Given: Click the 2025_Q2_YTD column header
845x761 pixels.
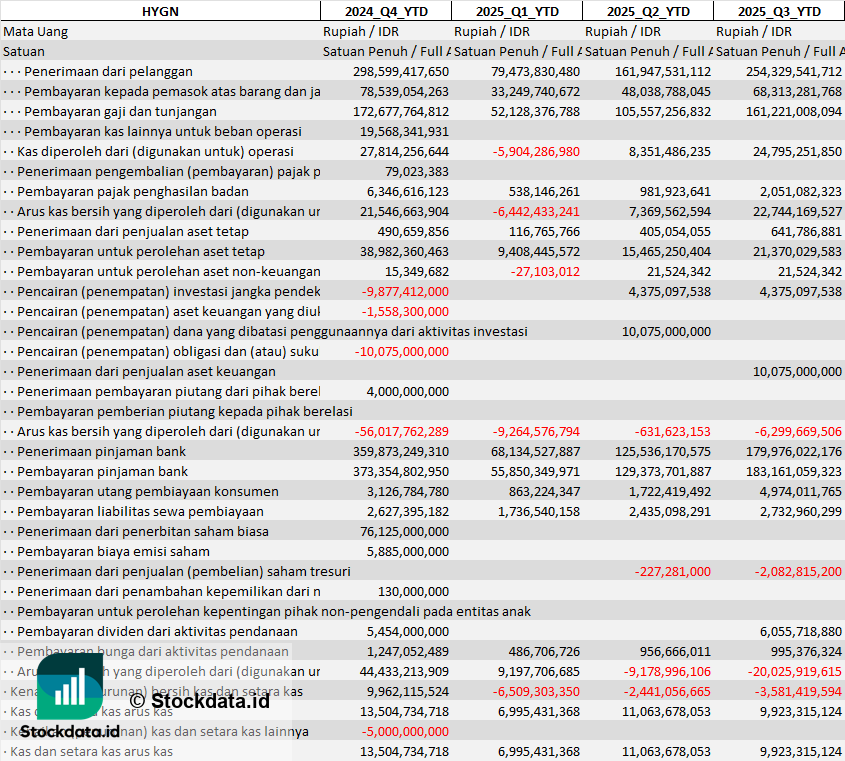Looking at the screenshot, I should (647, 11).
